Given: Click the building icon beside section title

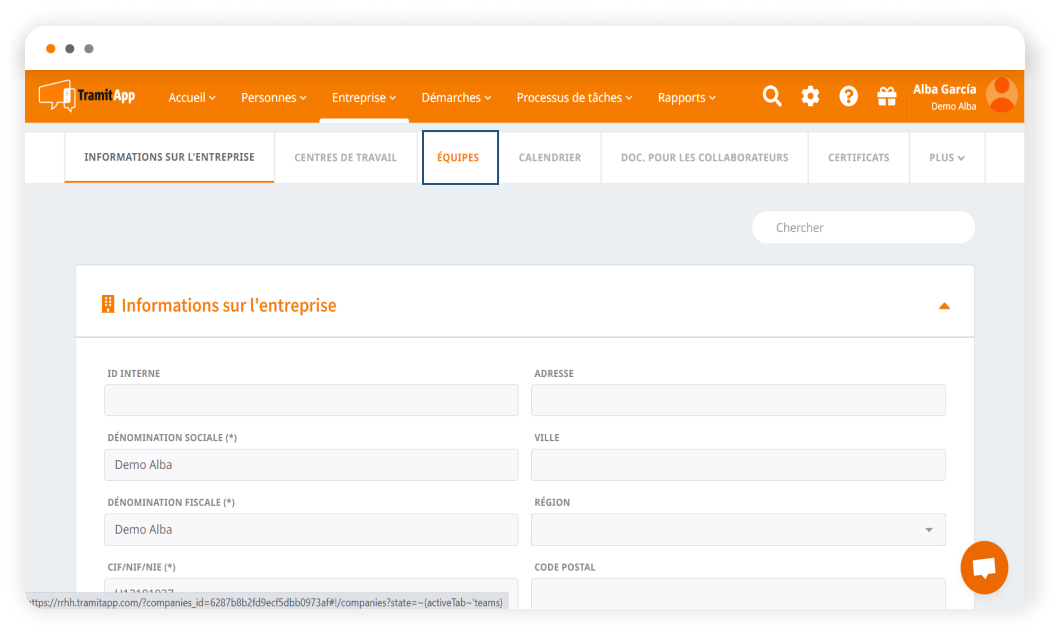Looking at the screenshot, I should (108, 305).
